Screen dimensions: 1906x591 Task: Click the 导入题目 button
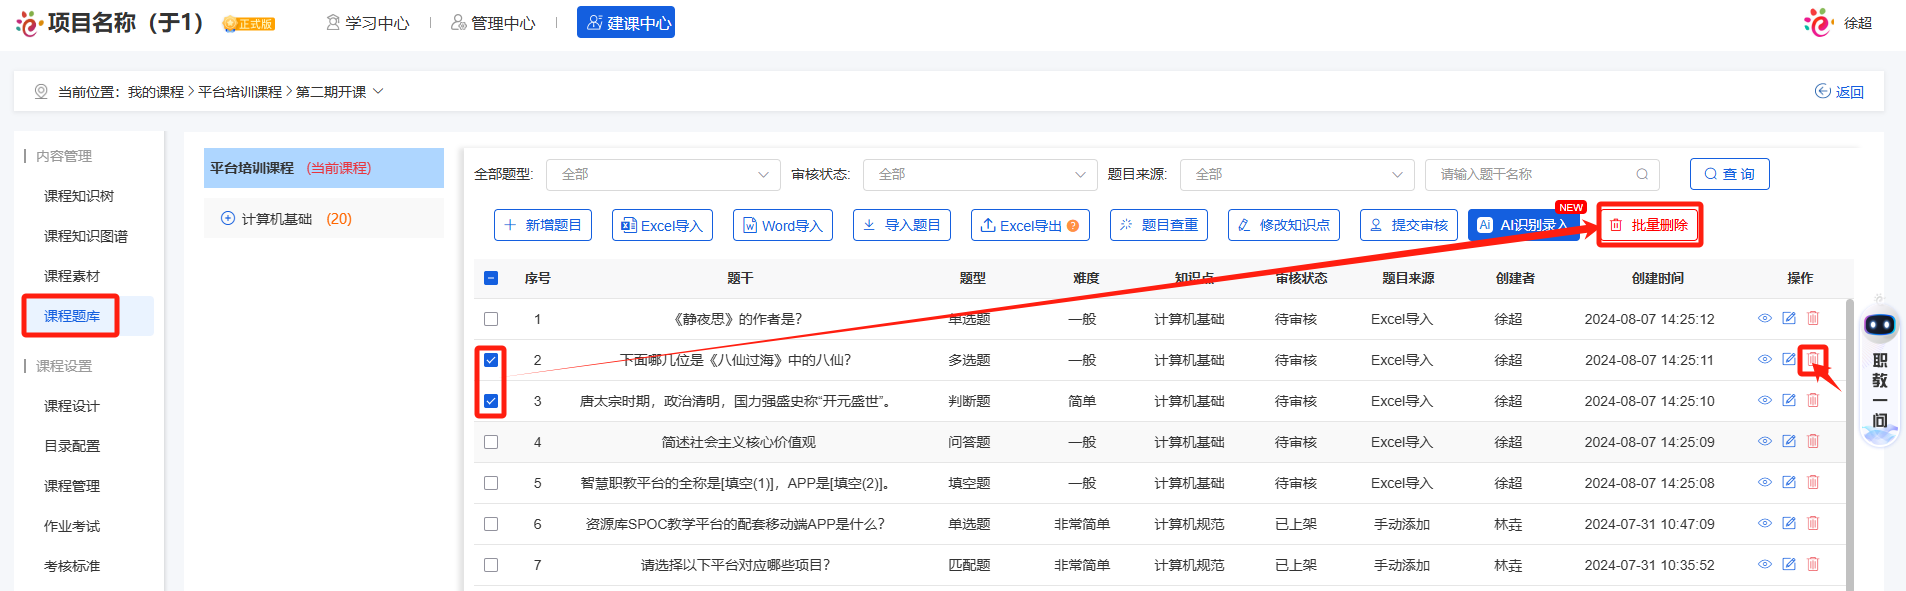point(902,225)
